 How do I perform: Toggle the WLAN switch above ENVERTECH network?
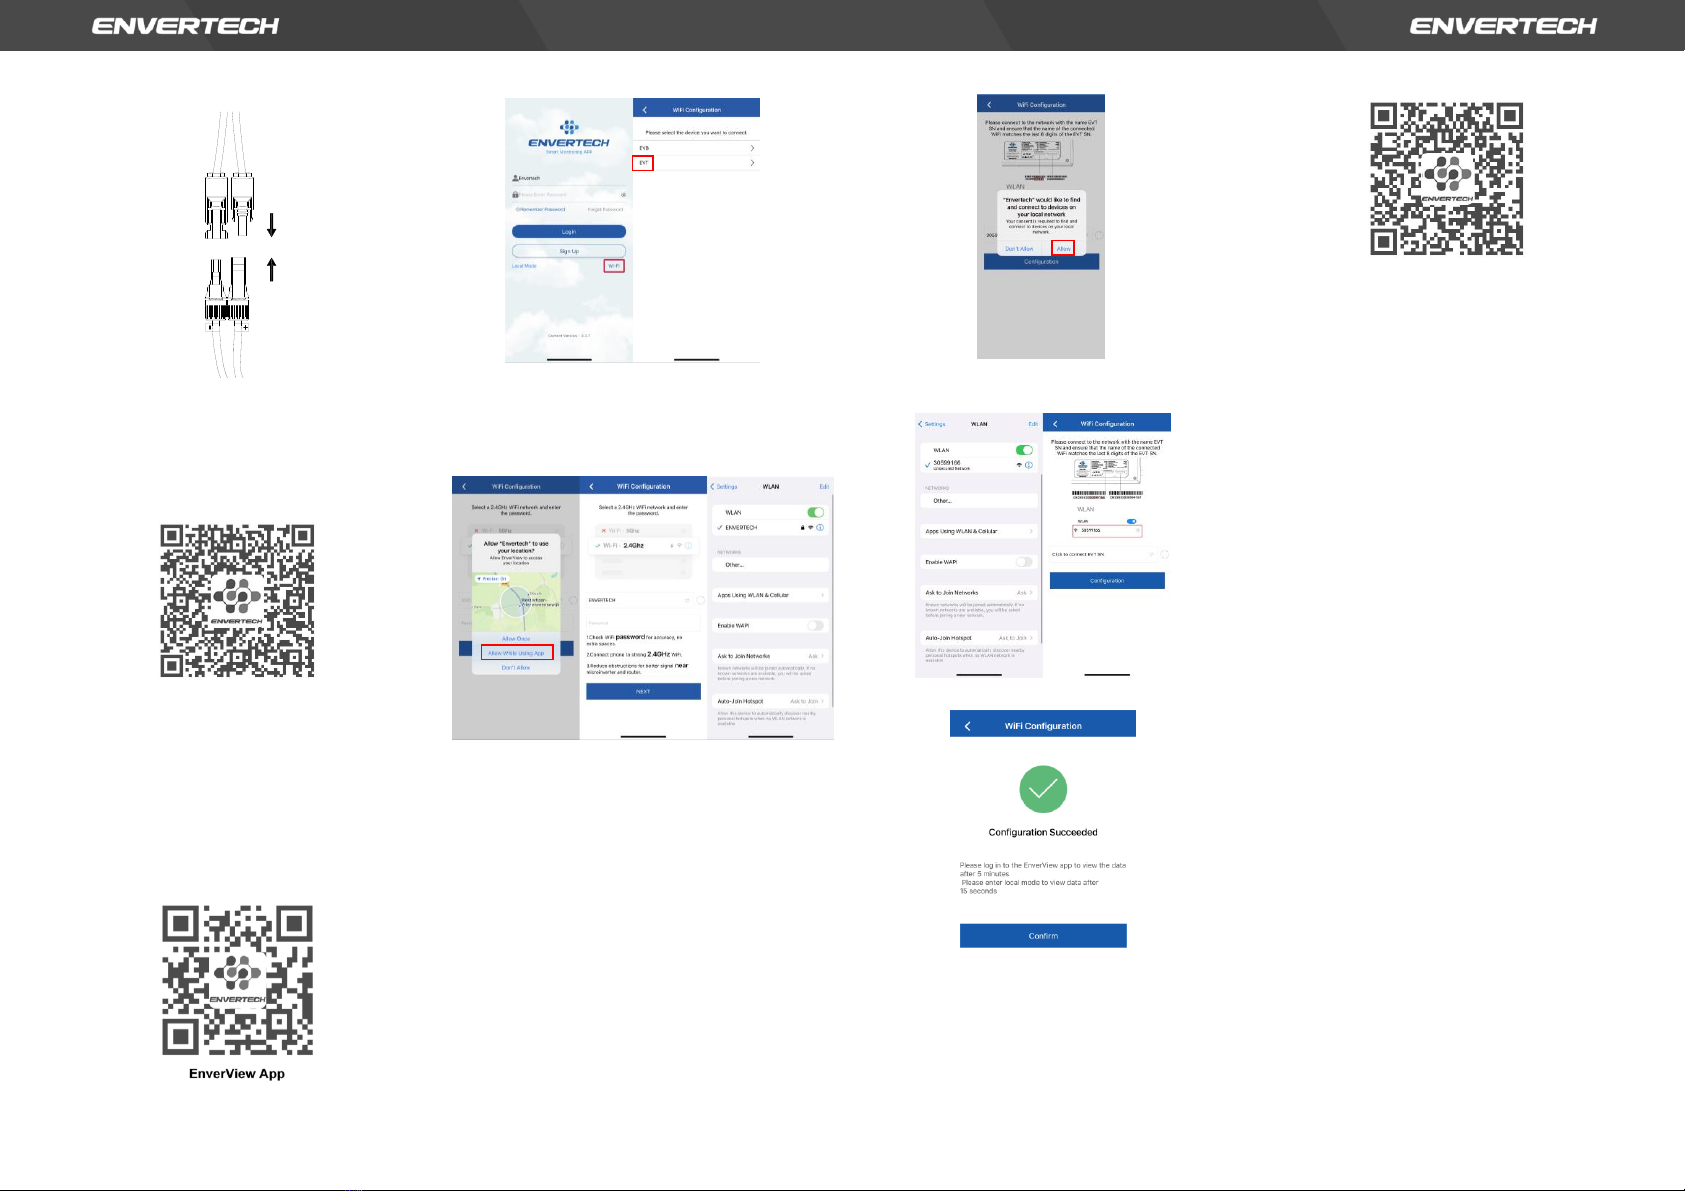(815, 512)
